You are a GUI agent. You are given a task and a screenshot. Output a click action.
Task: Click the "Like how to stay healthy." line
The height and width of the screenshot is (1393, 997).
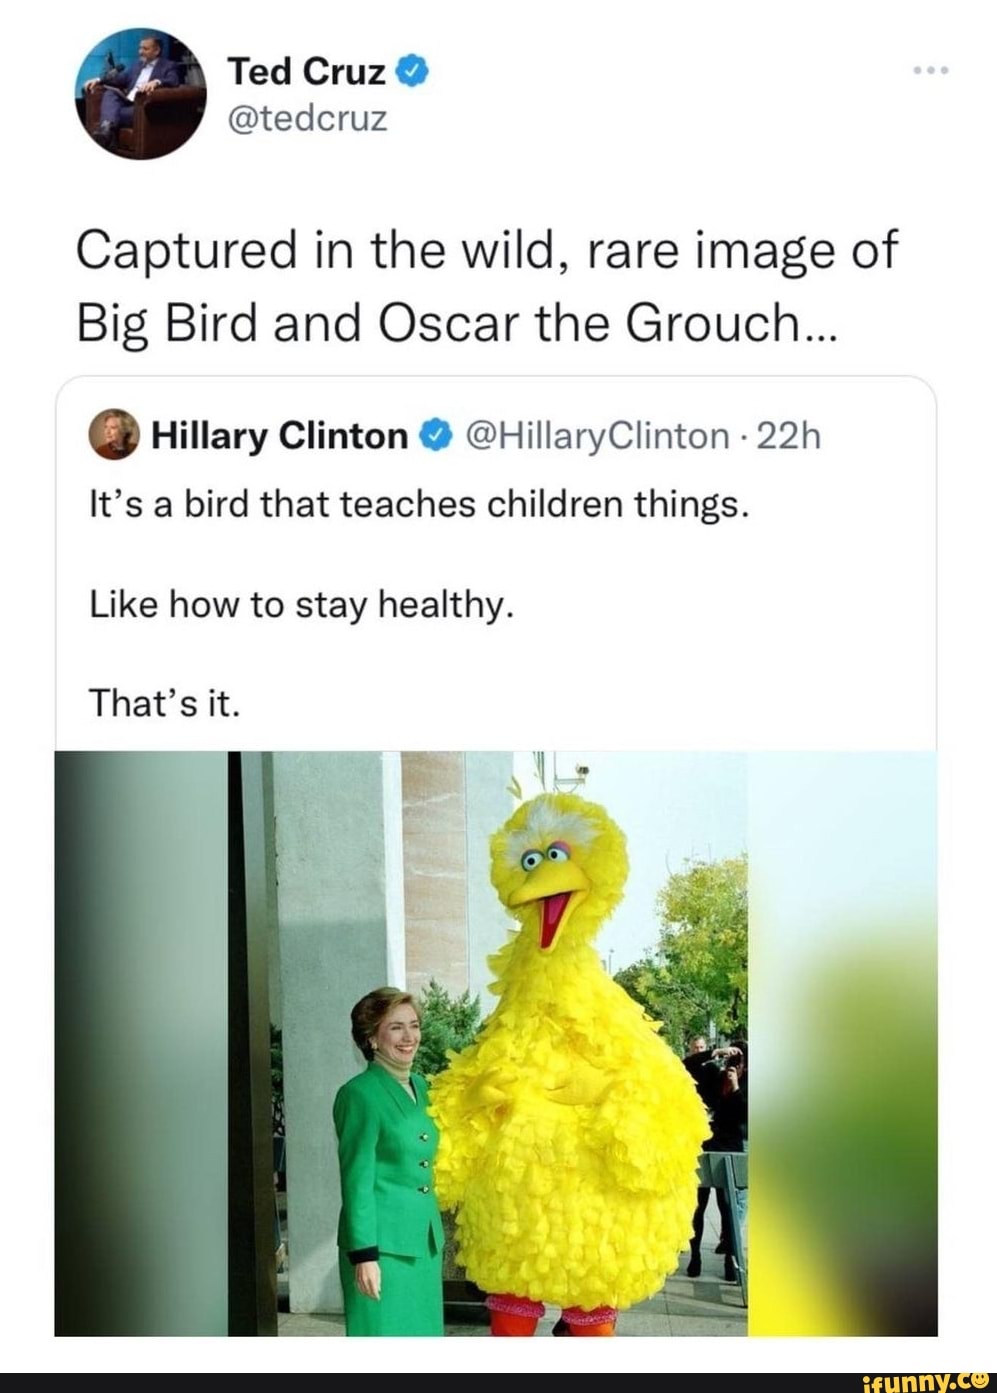click(x=301, y=604)
